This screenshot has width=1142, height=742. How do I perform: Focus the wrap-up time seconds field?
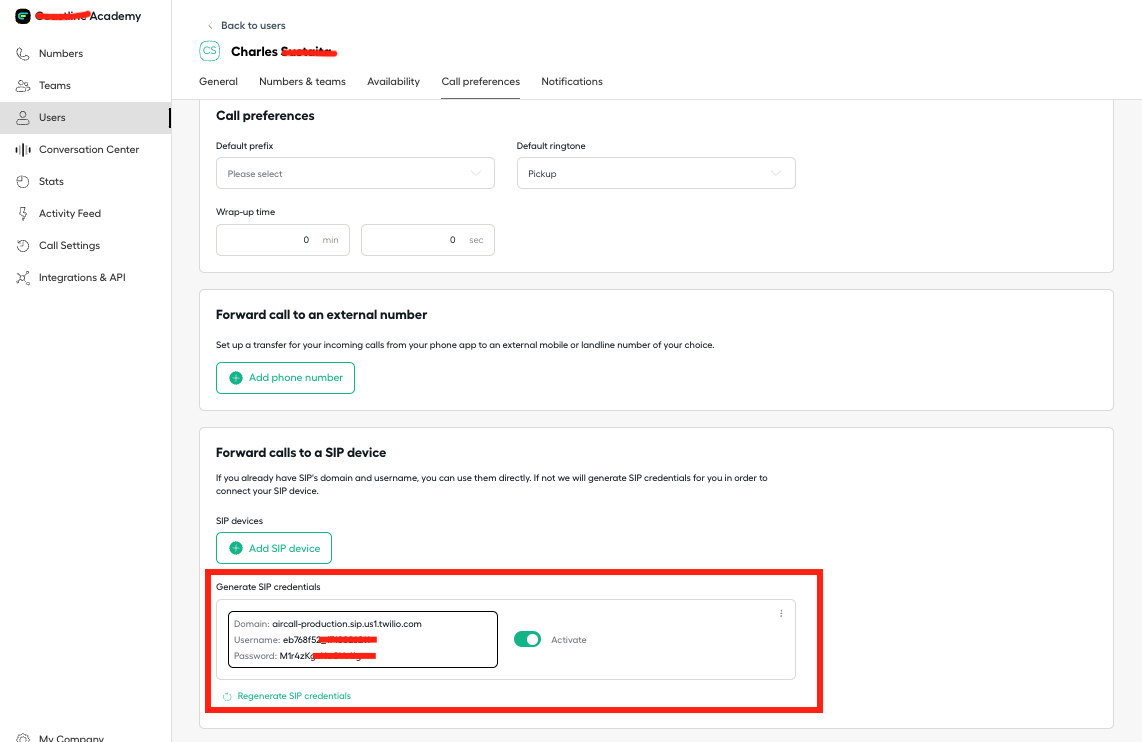428,240
